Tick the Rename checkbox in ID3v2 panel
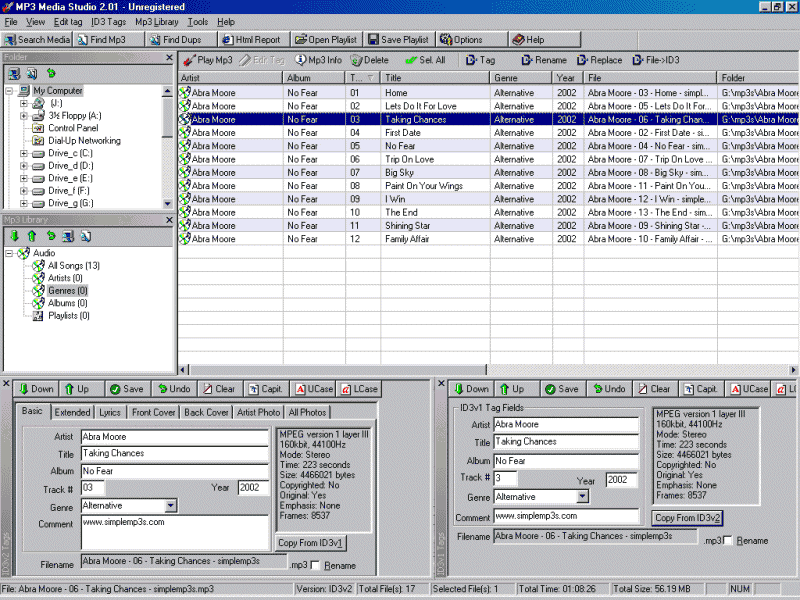 315,565
